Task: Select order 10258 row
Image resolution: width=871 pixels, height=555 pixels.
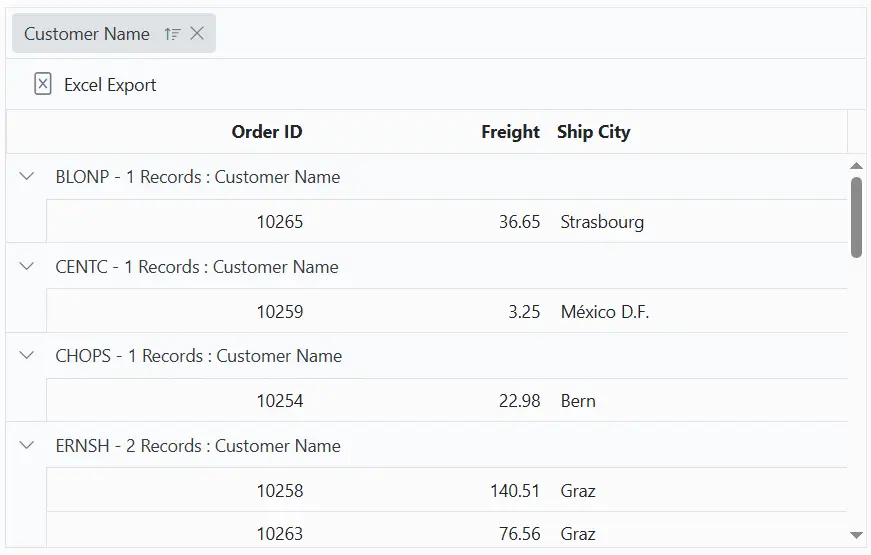Action: click(280, 491)
